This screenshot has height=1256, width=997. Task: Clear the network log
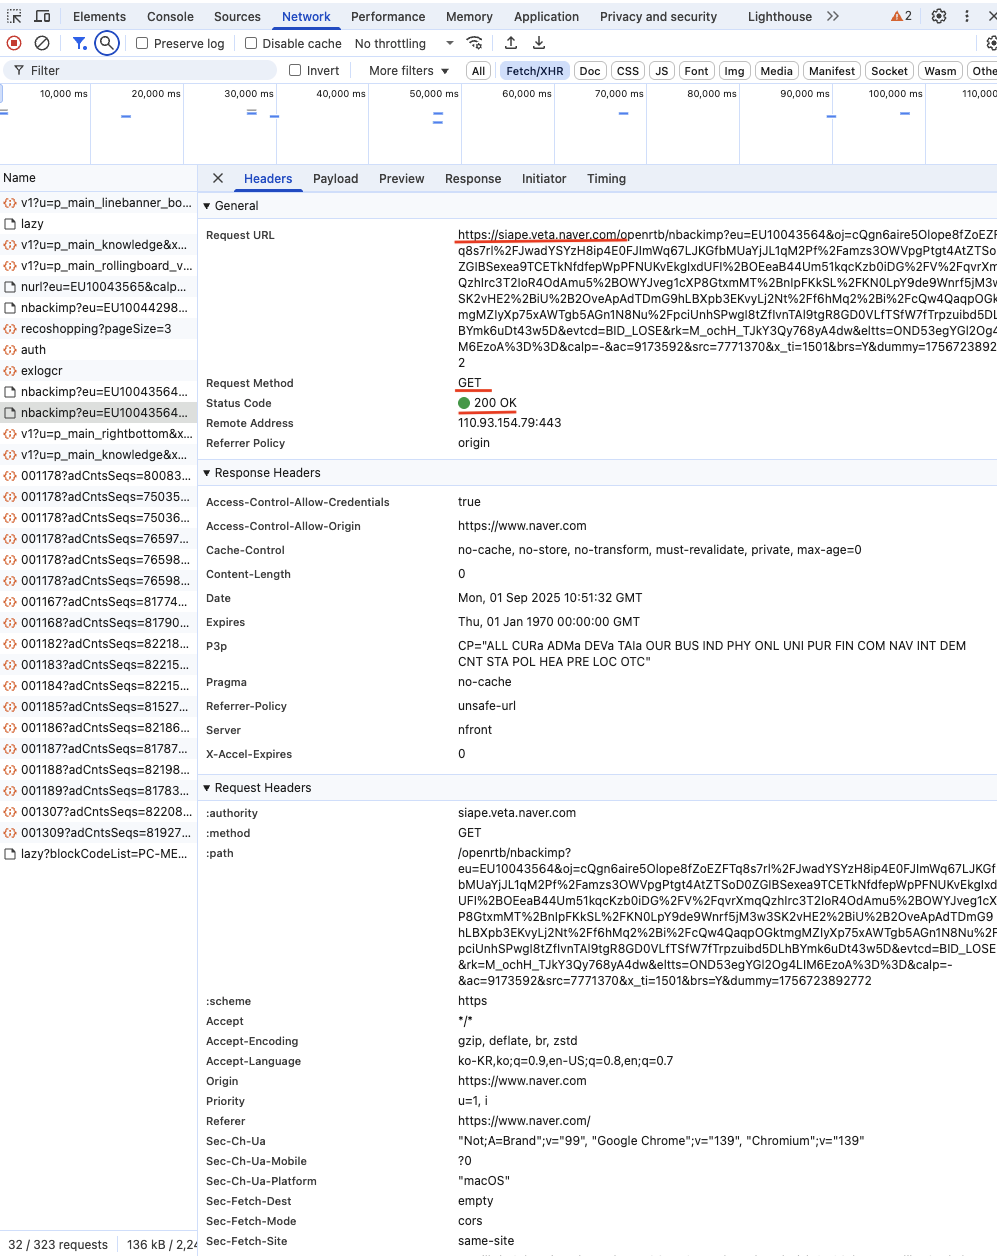tap(42, 43)
